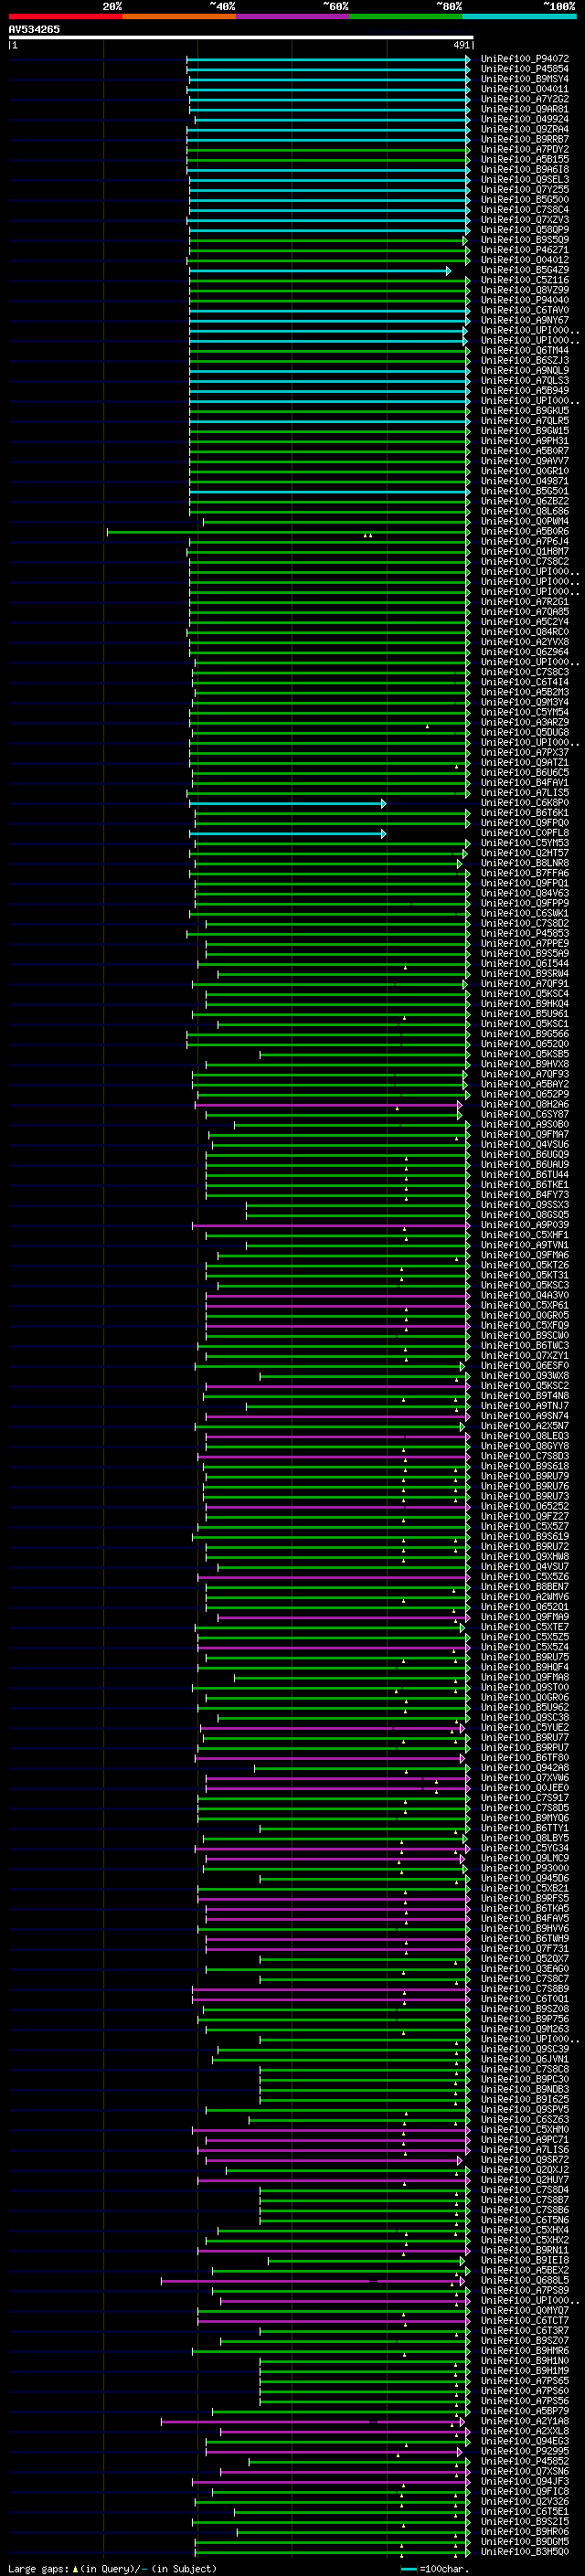Image resolution: width=585 pixels, height=2576 pixels.
Task: Select hit UniRef100_B9MSY4
Action: click(524, 79)
